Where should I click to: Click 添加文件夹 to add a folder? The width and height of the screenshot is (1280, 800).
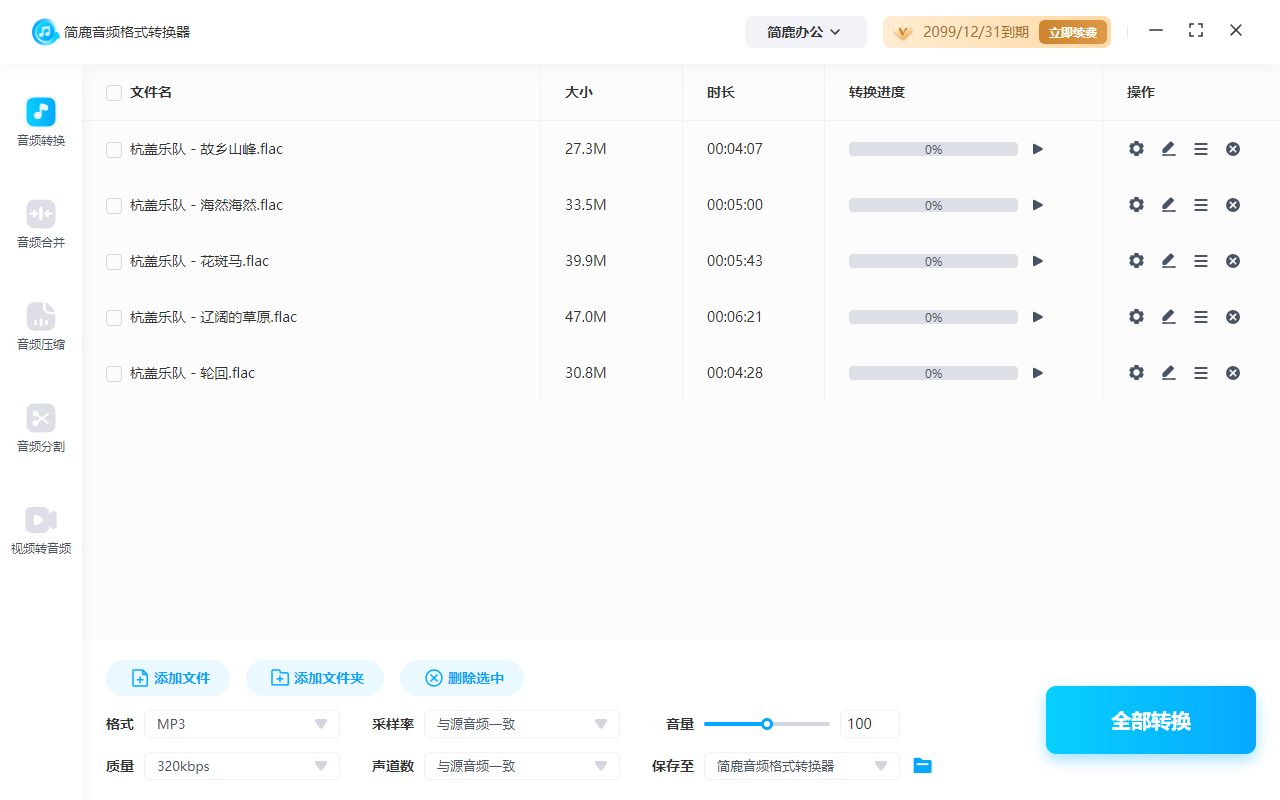coord(315,677)
